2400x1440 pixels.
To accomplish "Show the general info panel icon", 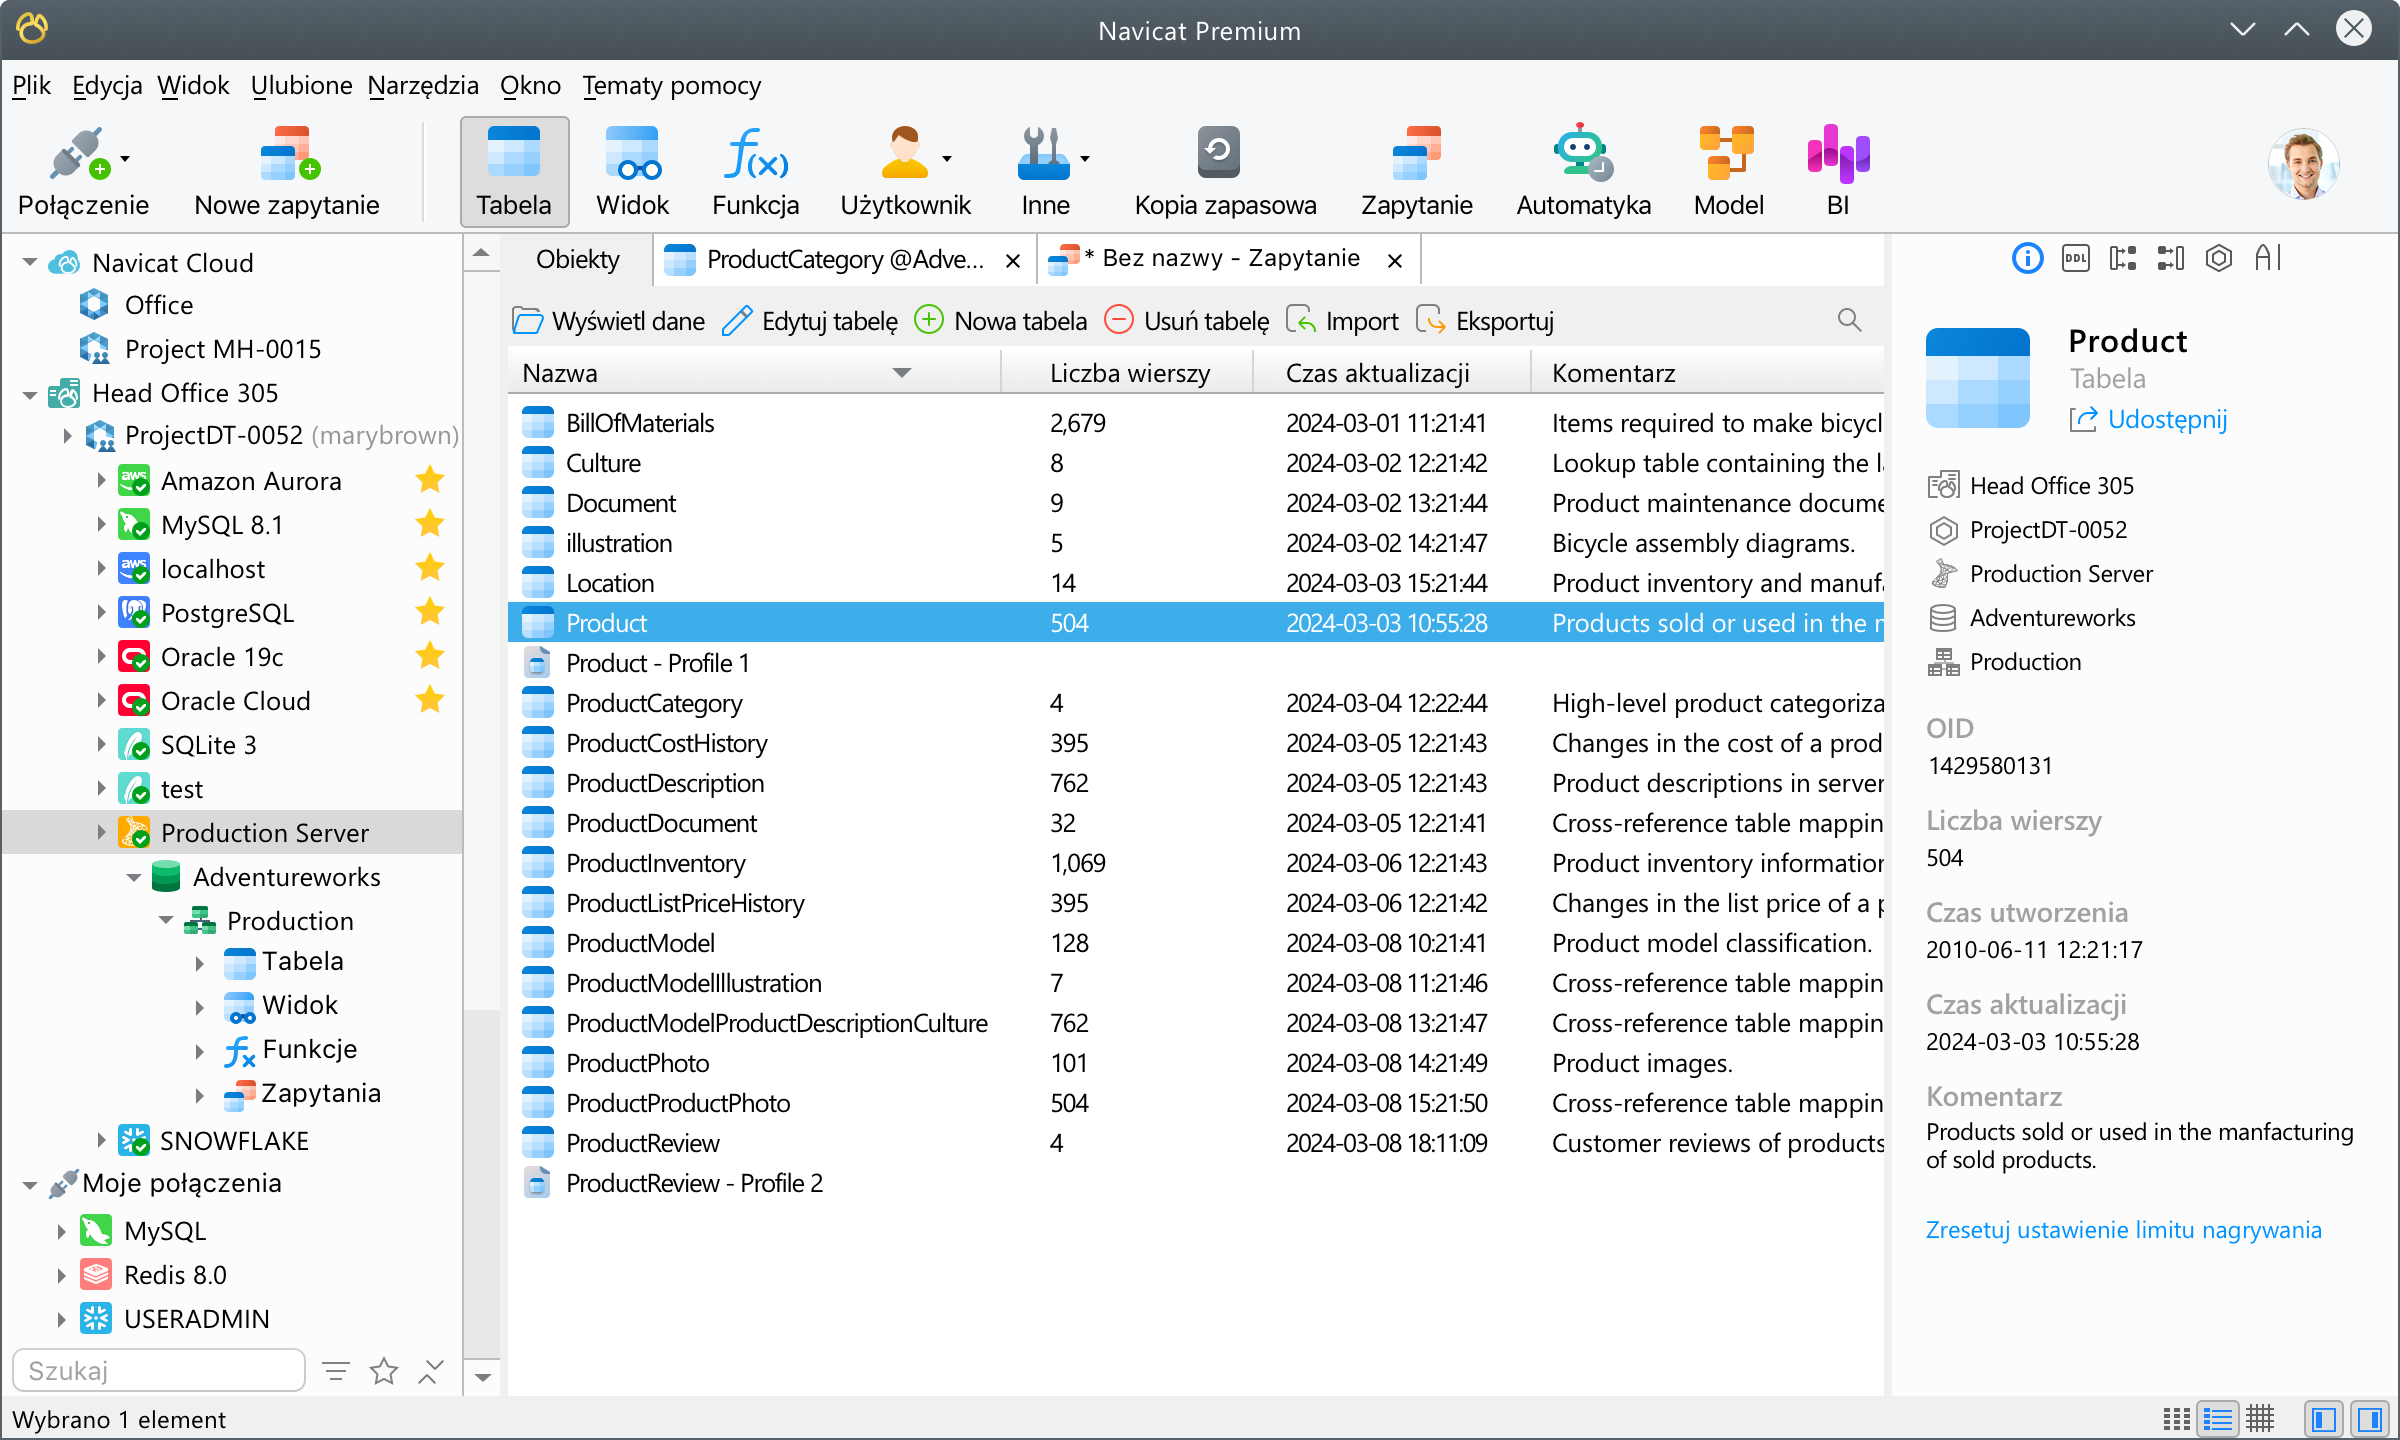I will tap(2027, 259).
